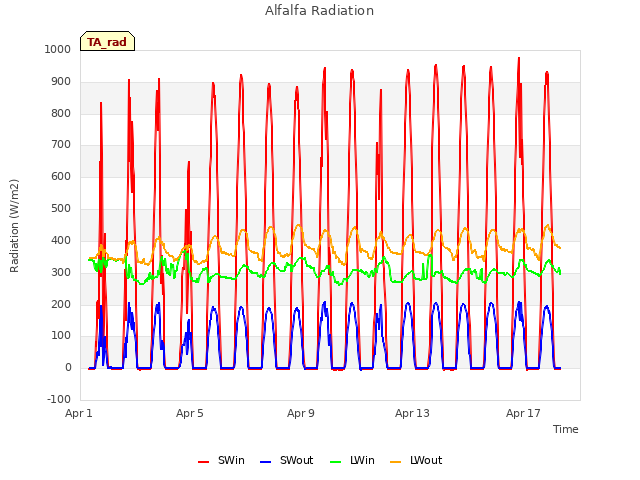
Task: Click the Apr 1 x-axis tick label
Action: click(79, 413)
